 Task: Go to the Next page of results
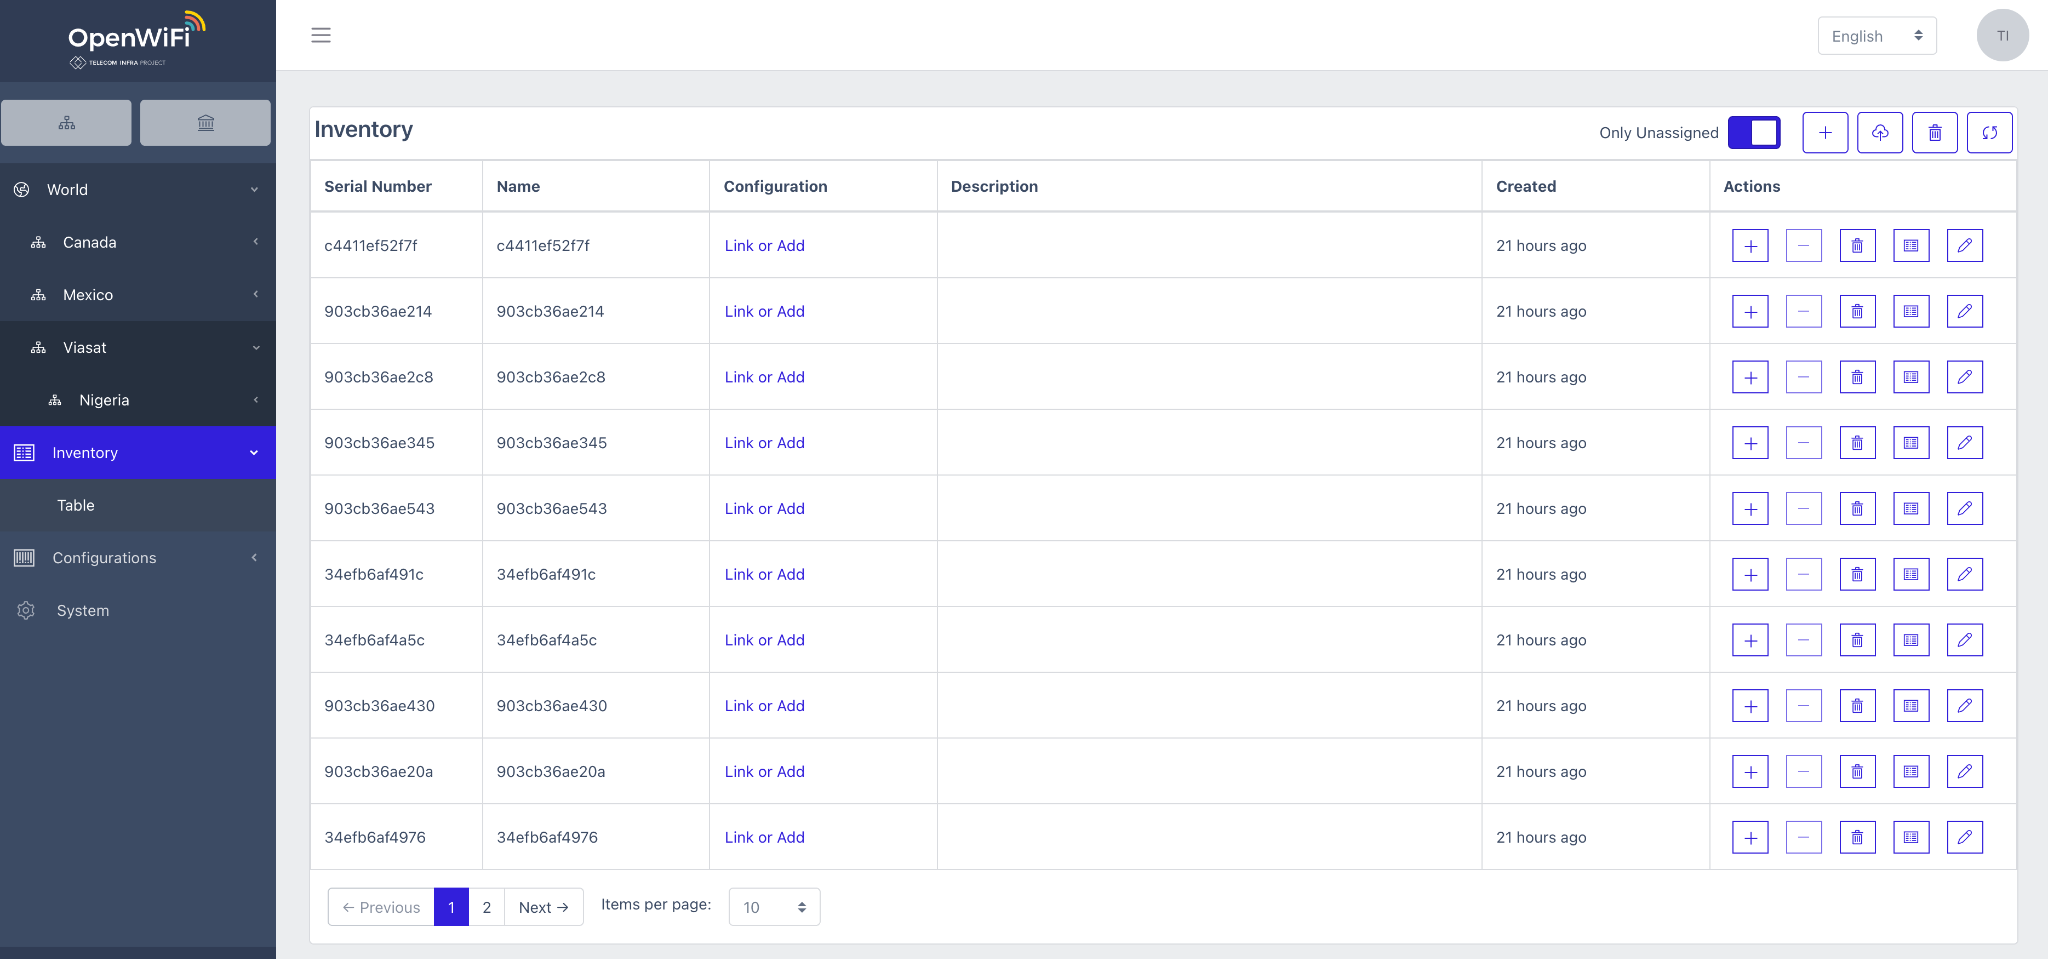tap(543, 907)
